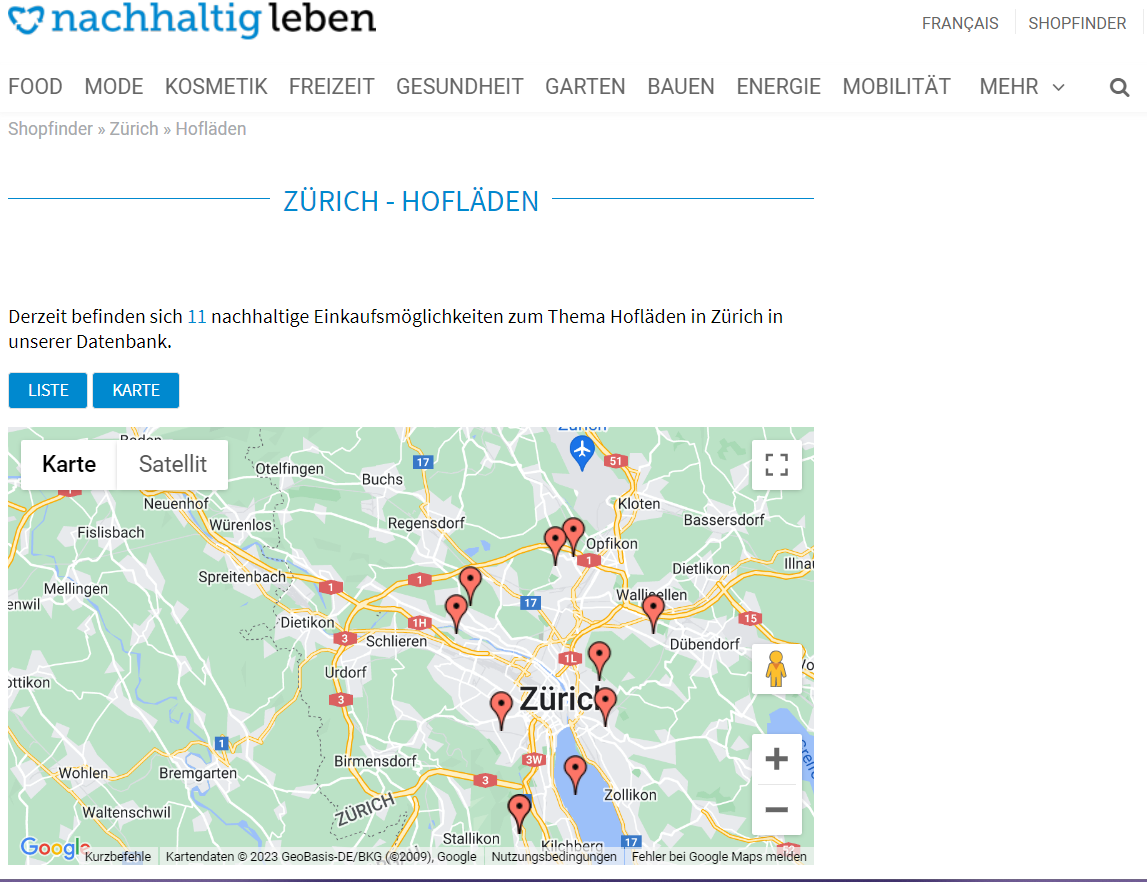Open the FOOD menu category
This screenshot has width=1147, height=882.
tap(35, 87)
